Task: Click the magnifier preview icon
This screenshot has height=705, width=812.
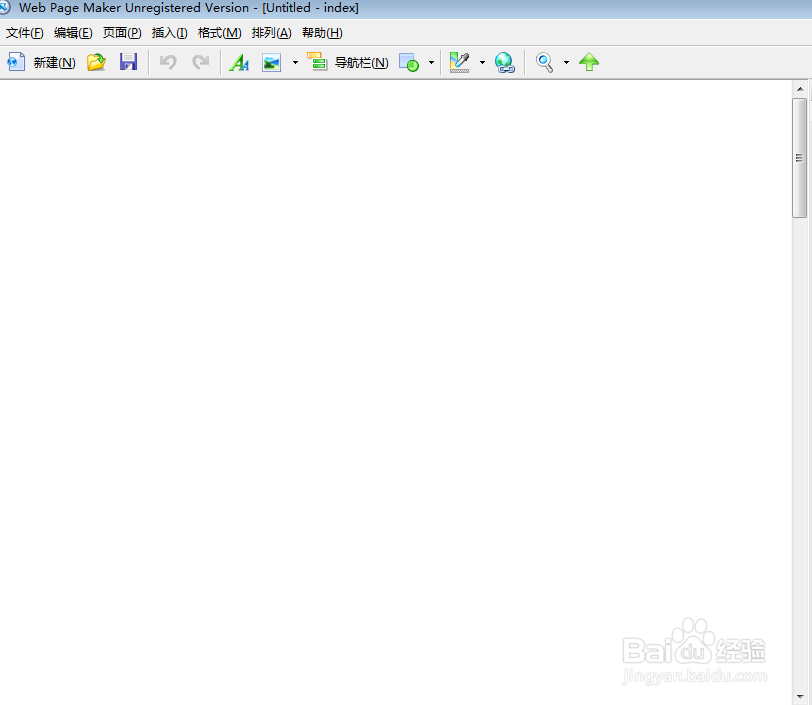Action: (544, 63)
